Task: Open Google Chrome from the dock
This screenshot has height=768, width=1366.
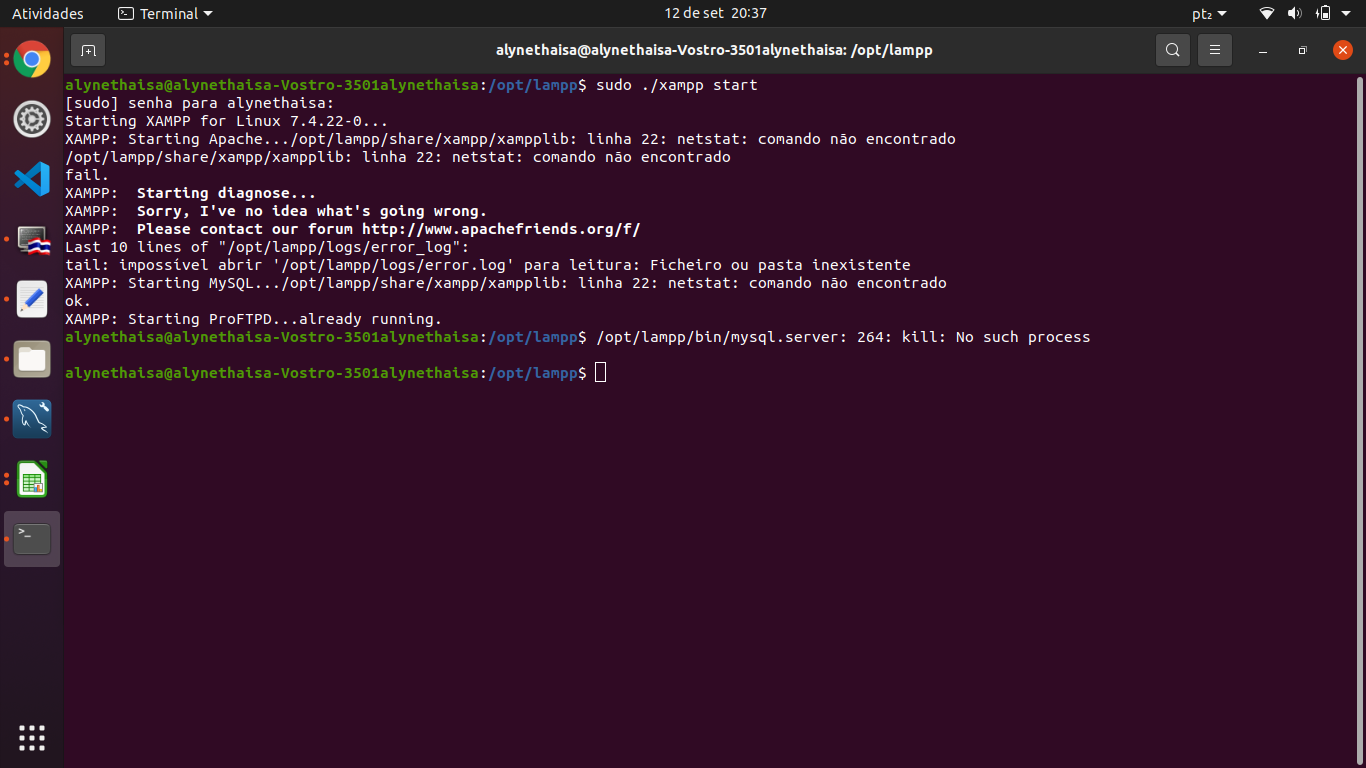Action: click(x=32, y=60)
